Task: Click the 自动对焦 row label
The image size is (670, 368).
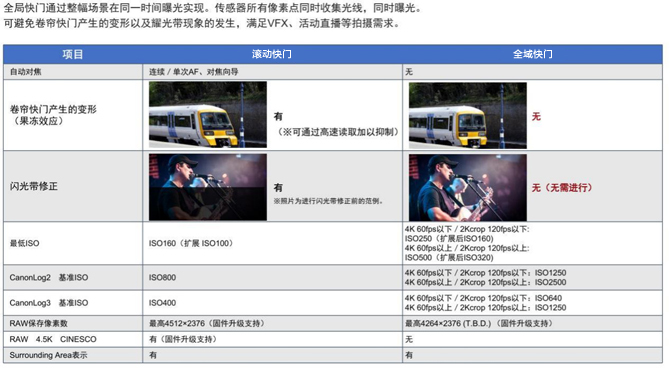Action: tap(26, 72)
